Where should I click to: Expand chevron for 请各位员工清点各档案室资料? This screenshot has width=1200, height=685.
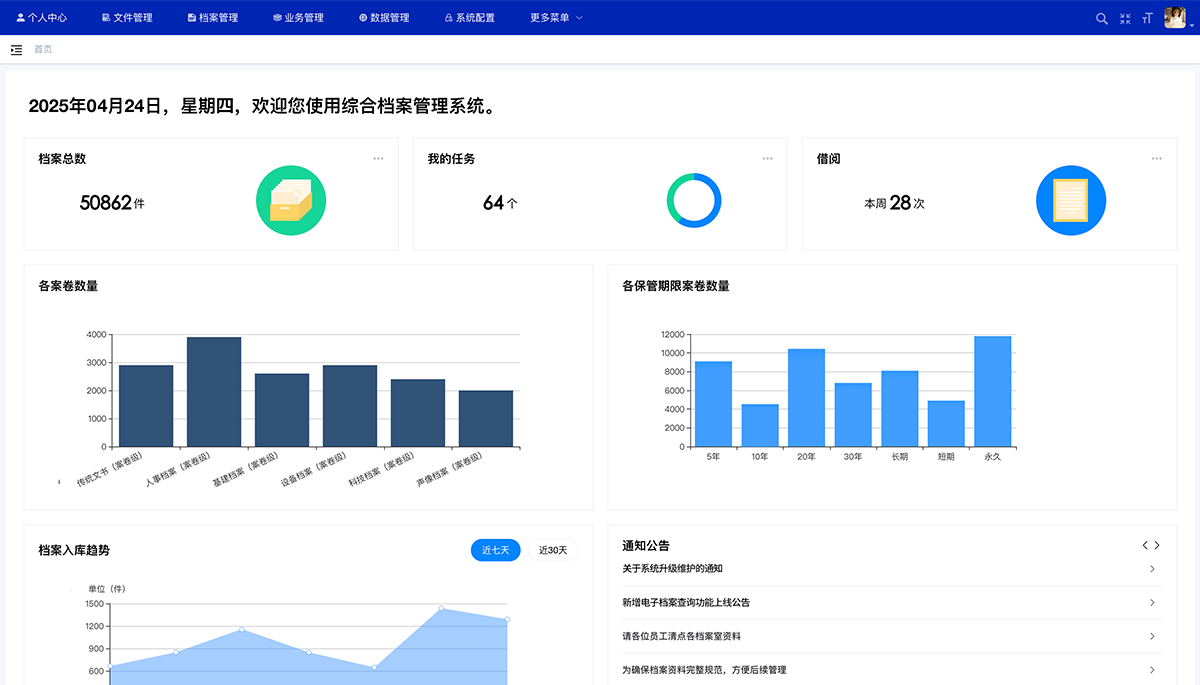pyautogui.click(x=1152, y=636)
